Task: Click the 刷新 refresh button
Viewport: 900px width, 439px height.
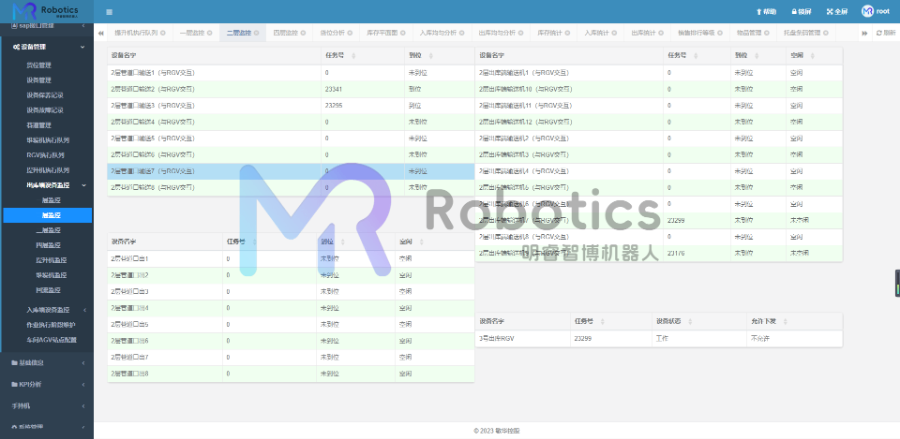Action: coord(884,33)
